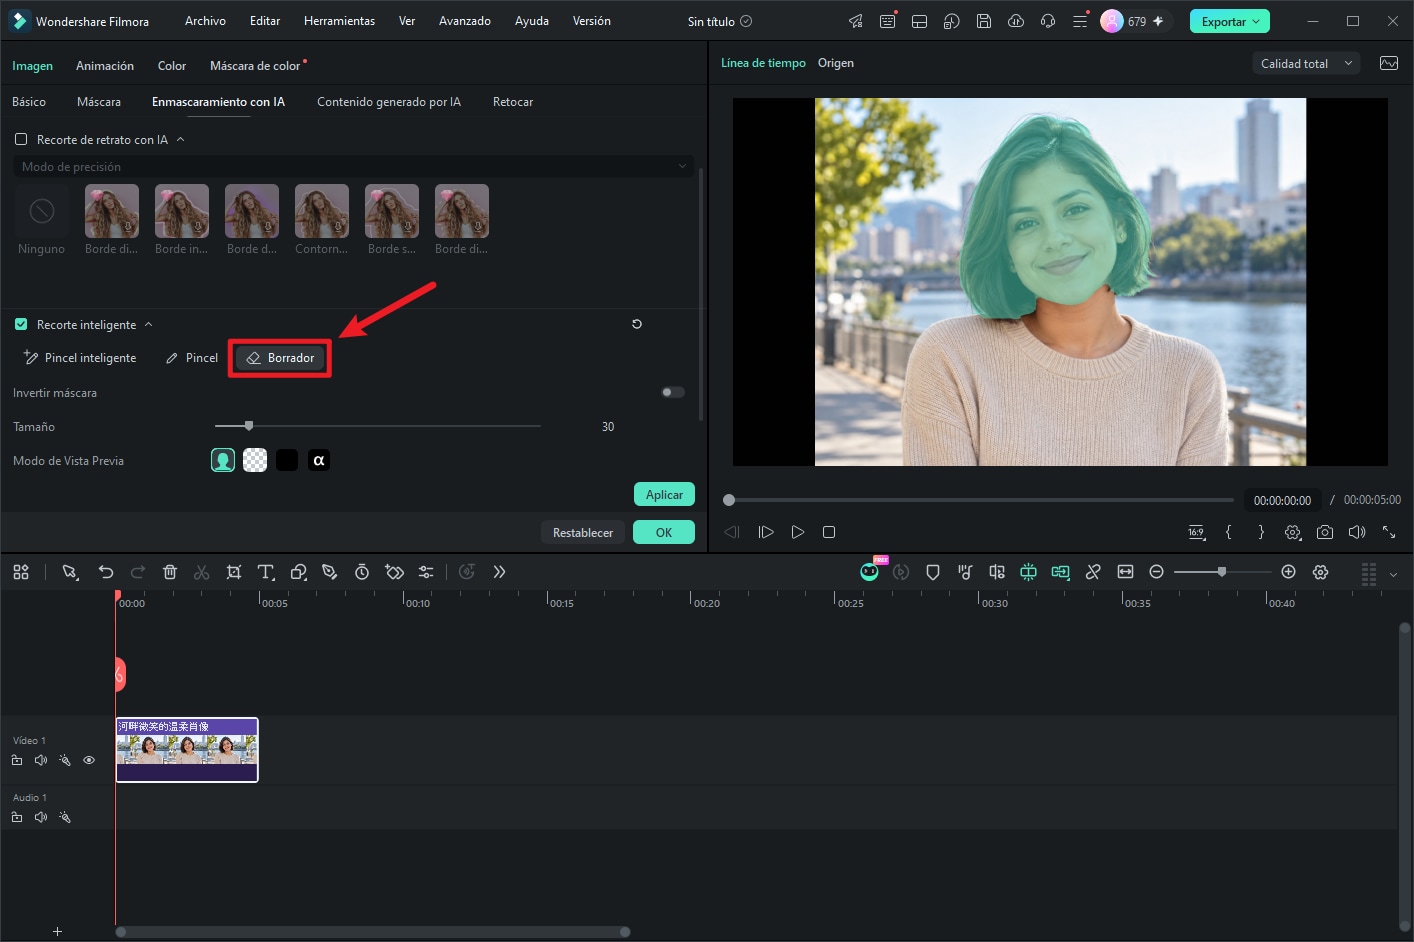1414x942 pixels.
Task: Show more timeline tools via double chevron
Action: pyautogui.click(x=500, y=572)
